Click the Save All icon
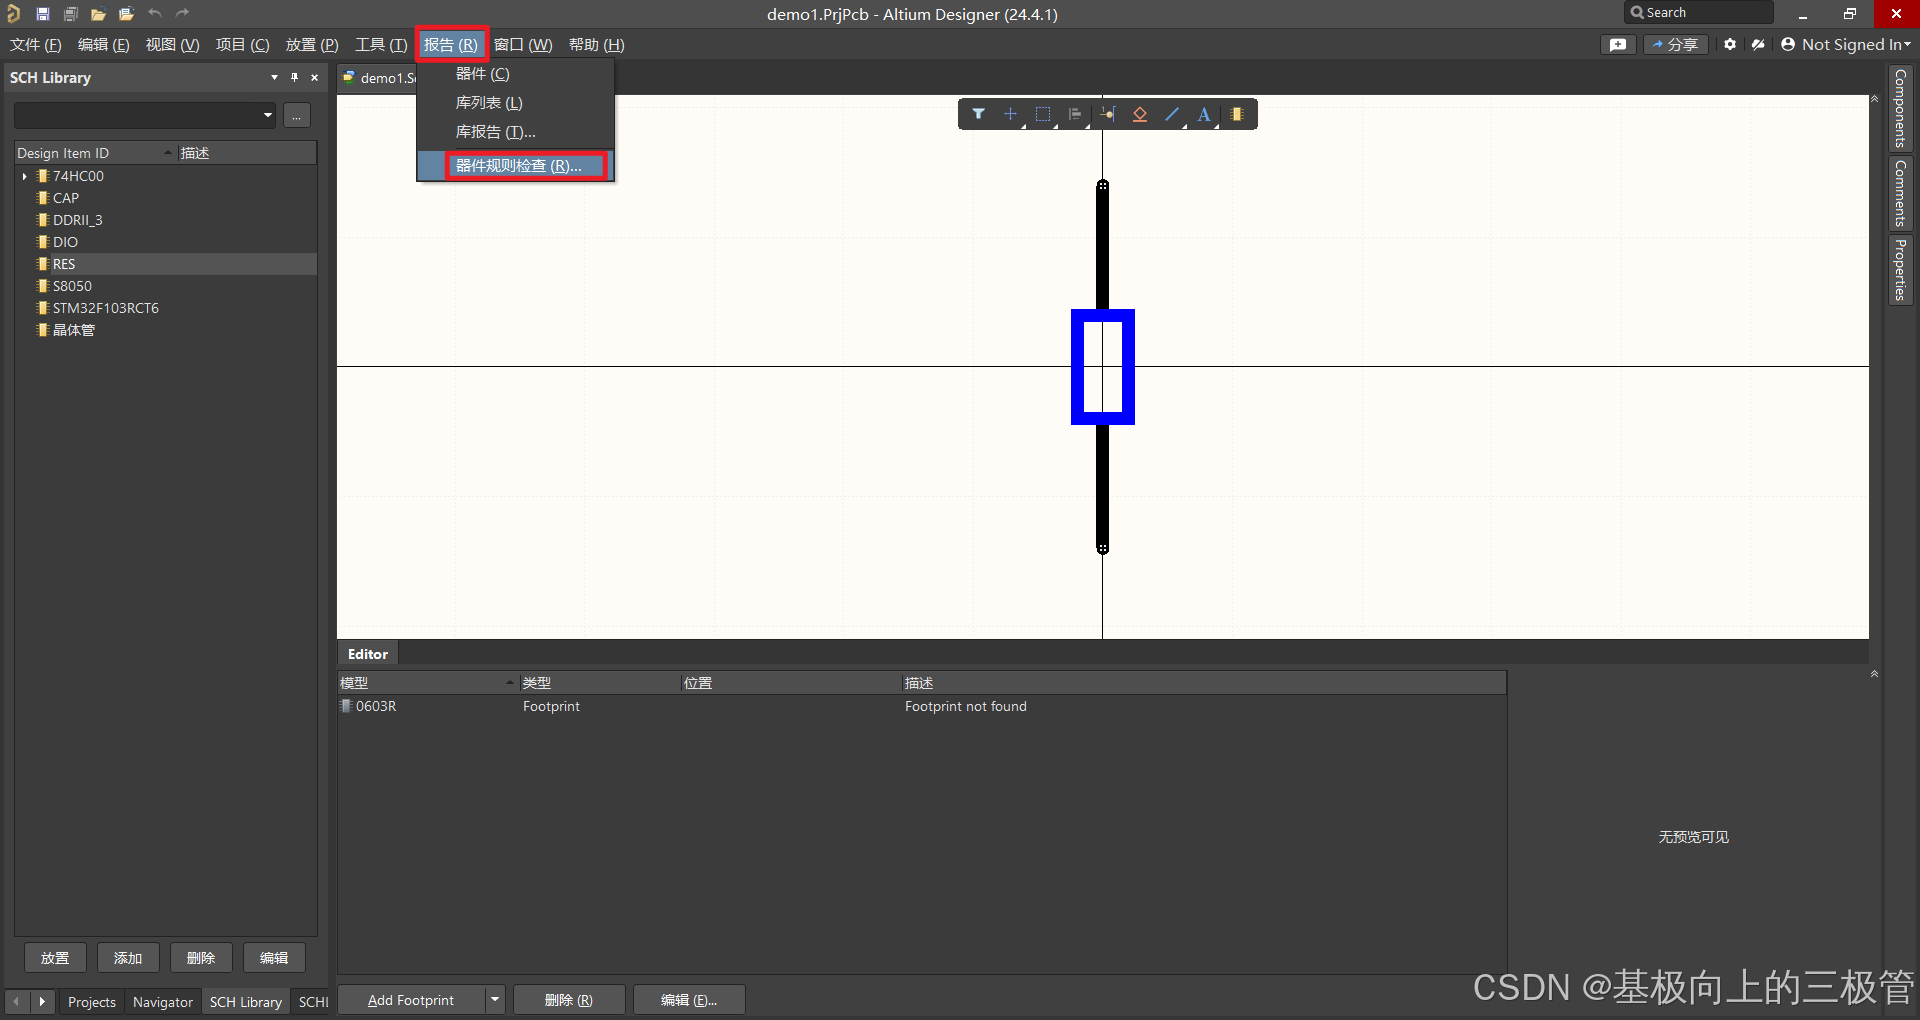Viewport: 1920px width, 1020px height. point(70,14)
